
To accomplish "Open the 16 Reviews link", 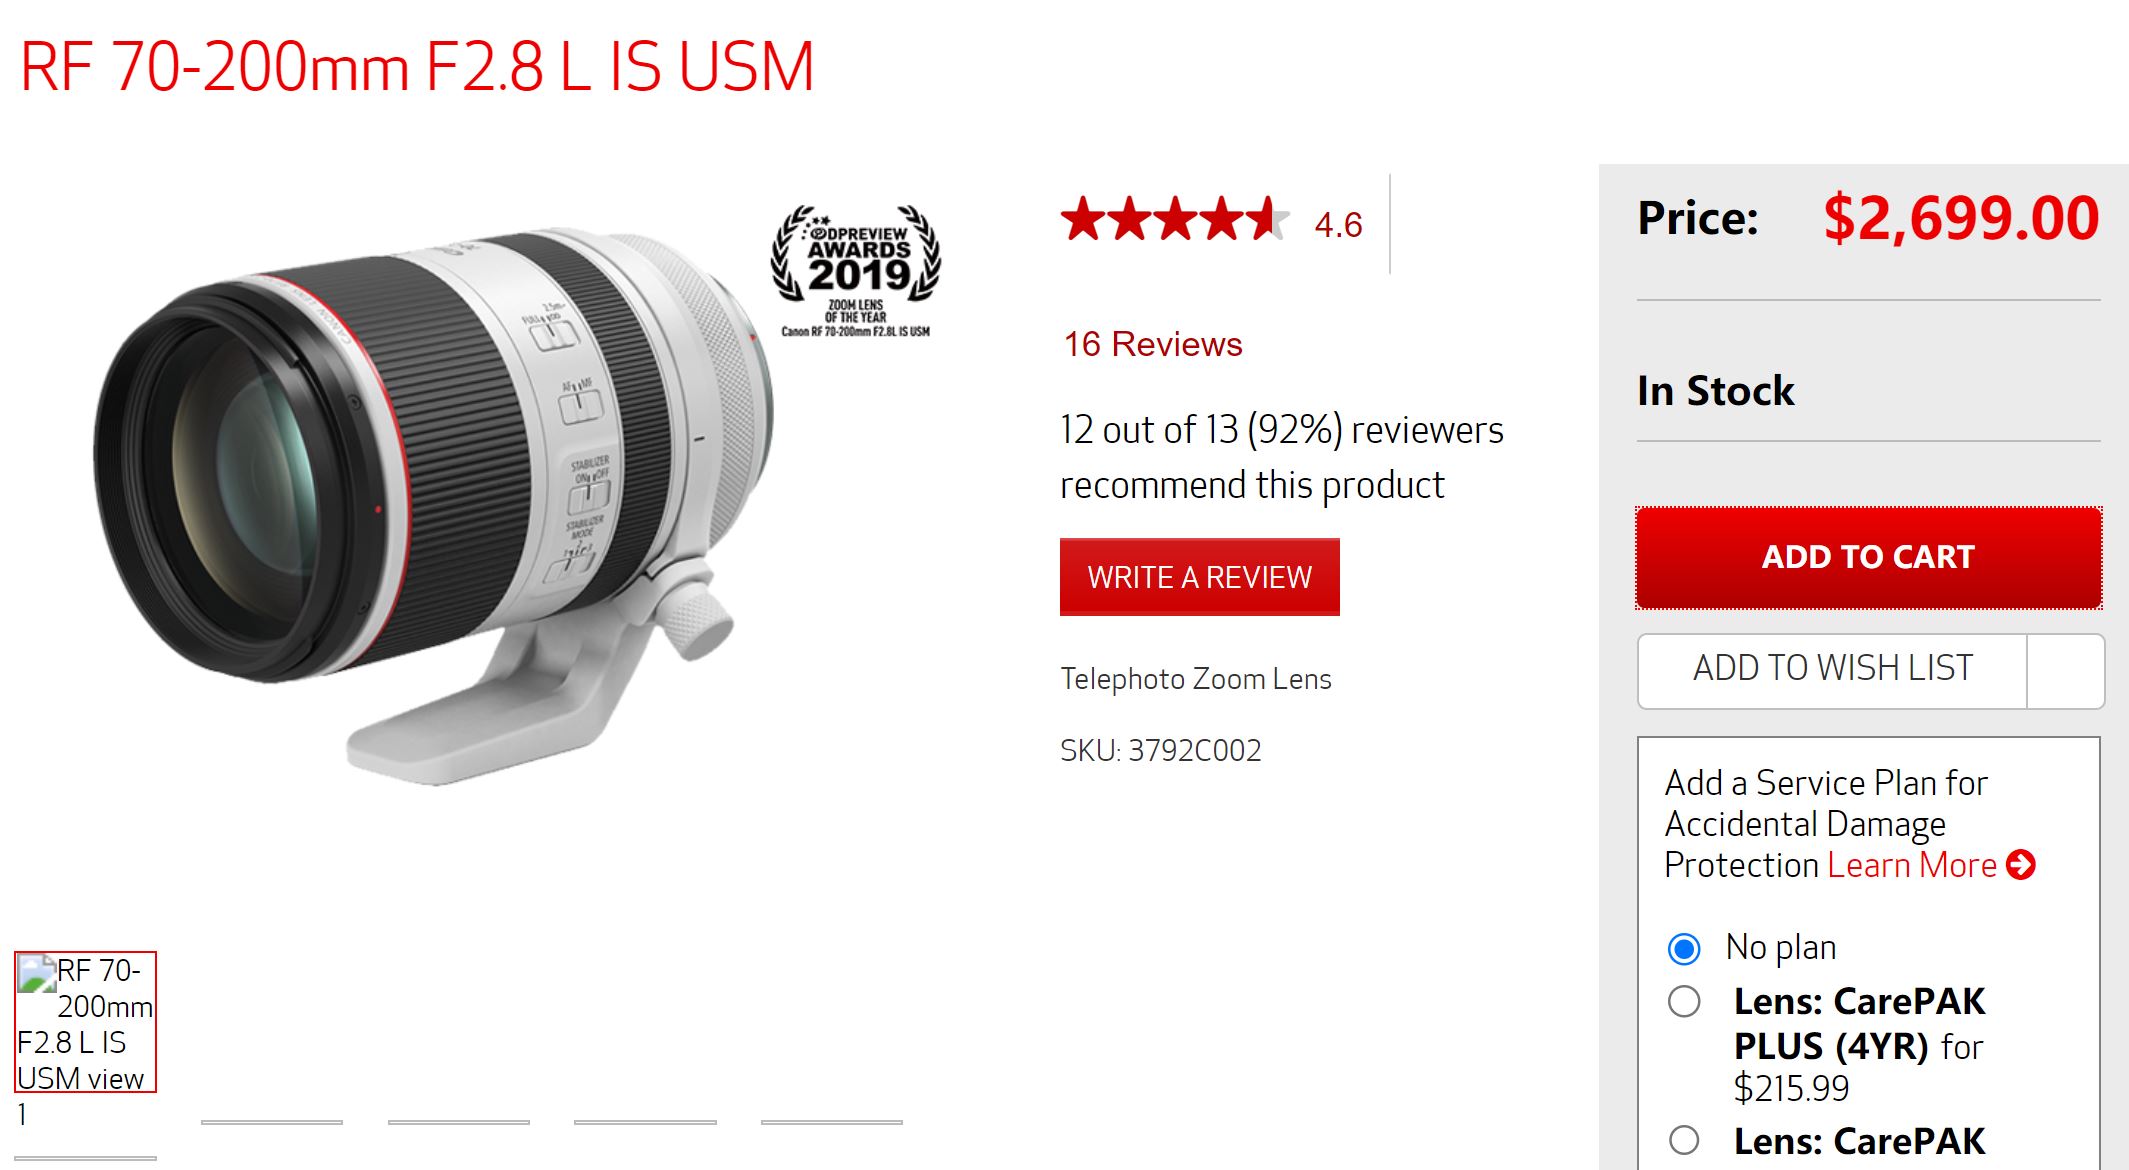I will pyautogui.click(x=1152, y=344).
